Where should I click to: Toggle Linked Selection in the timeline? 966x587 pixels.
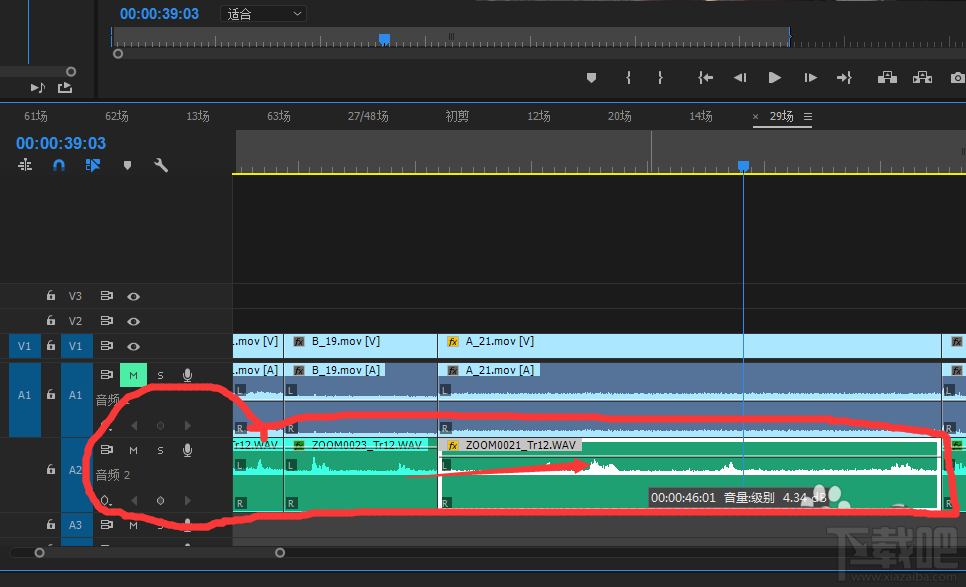coord(93,166)
